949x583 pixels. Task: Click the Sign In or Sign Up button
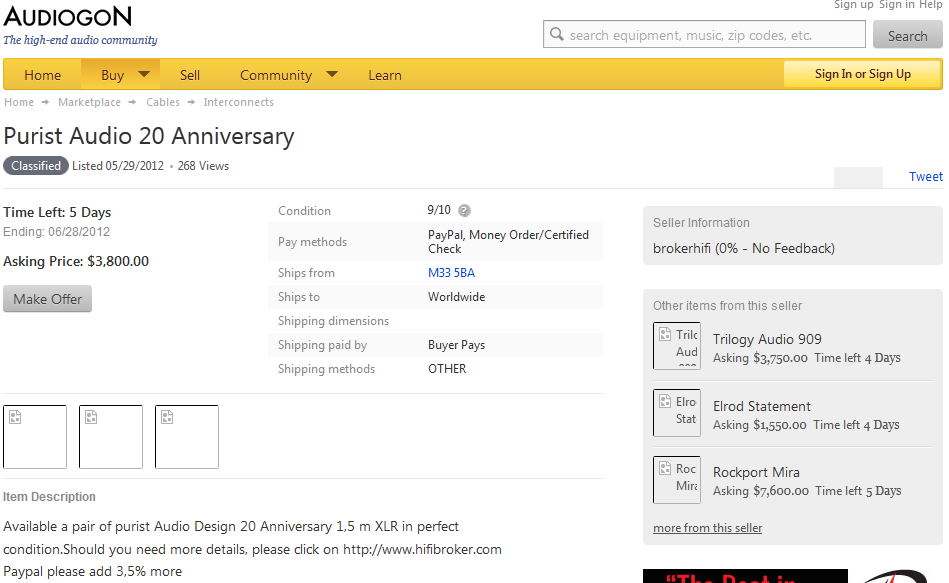coord(862,74)
